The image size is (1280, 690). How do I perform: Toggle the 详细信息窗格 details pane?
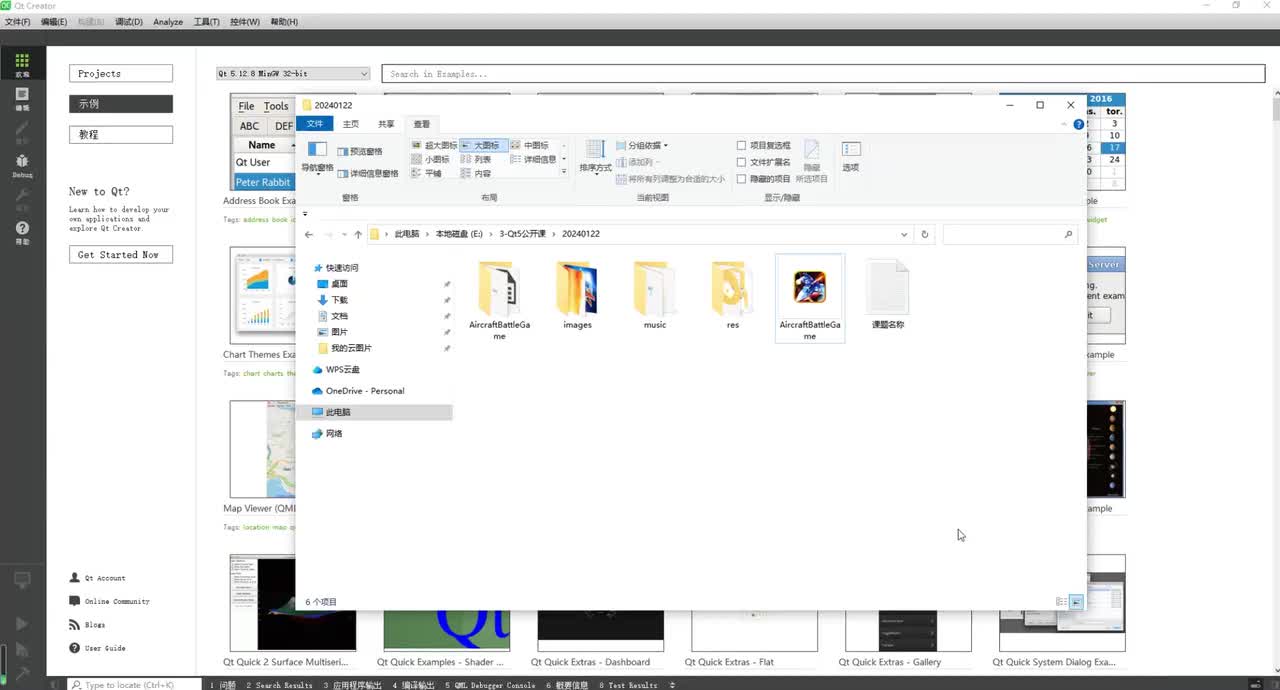[367, 173]
